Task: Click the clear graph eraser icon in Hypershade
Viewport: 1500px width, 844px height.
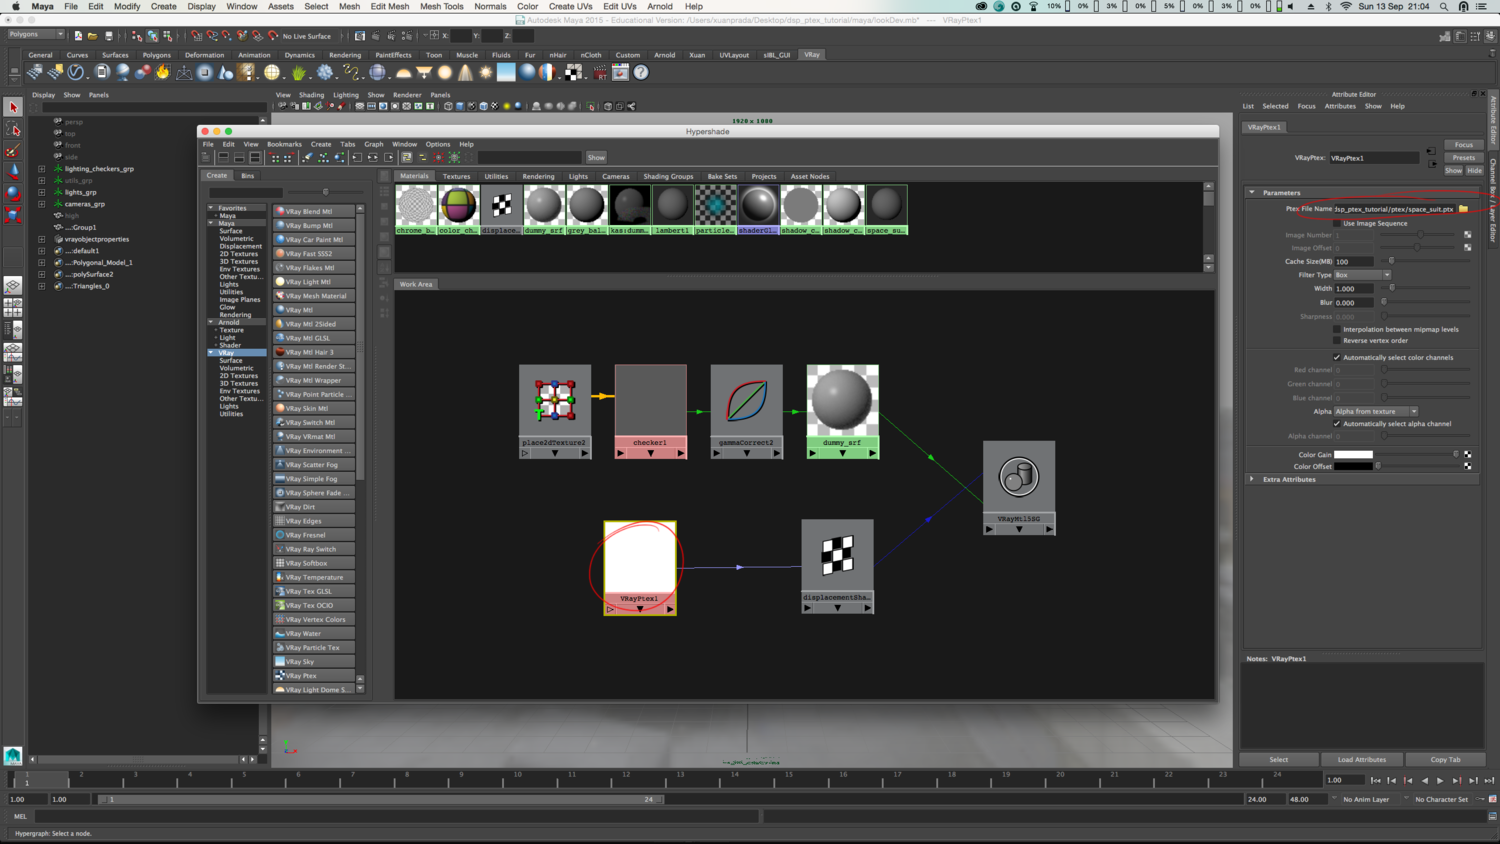Action: click(x=307, y=157)
